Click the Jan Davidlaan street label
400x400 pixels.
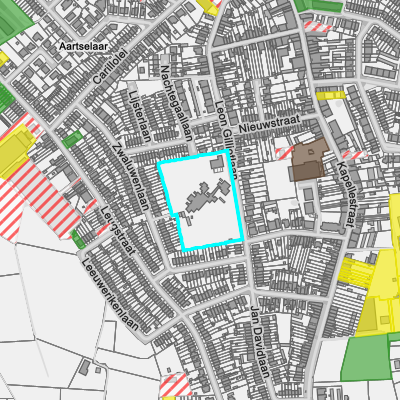[x=260, y=341]
